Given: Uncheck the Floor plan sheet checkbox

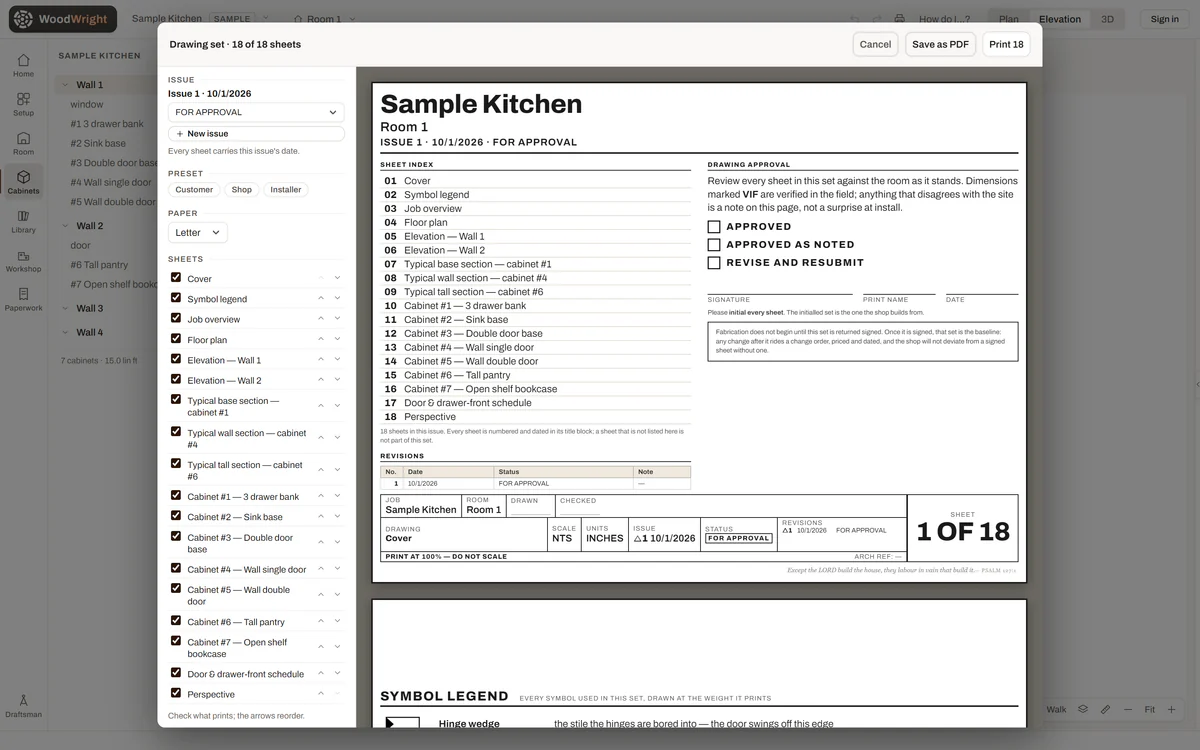Looking at the screenshot, I should point(176,339).
